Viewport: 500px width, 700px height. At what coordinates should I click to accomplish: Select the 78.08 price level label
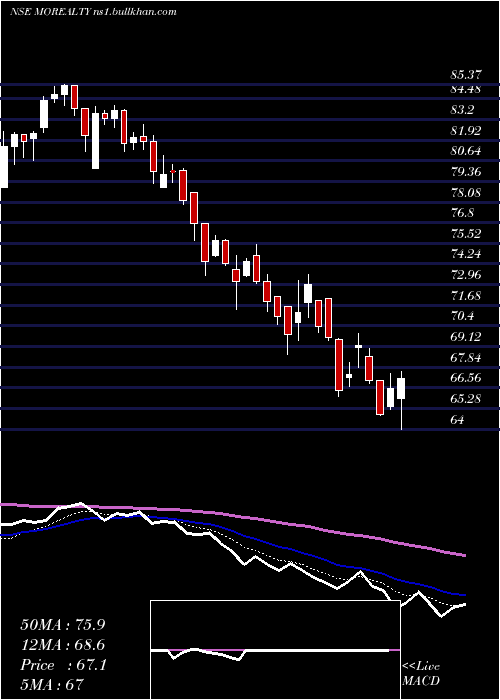466,193
